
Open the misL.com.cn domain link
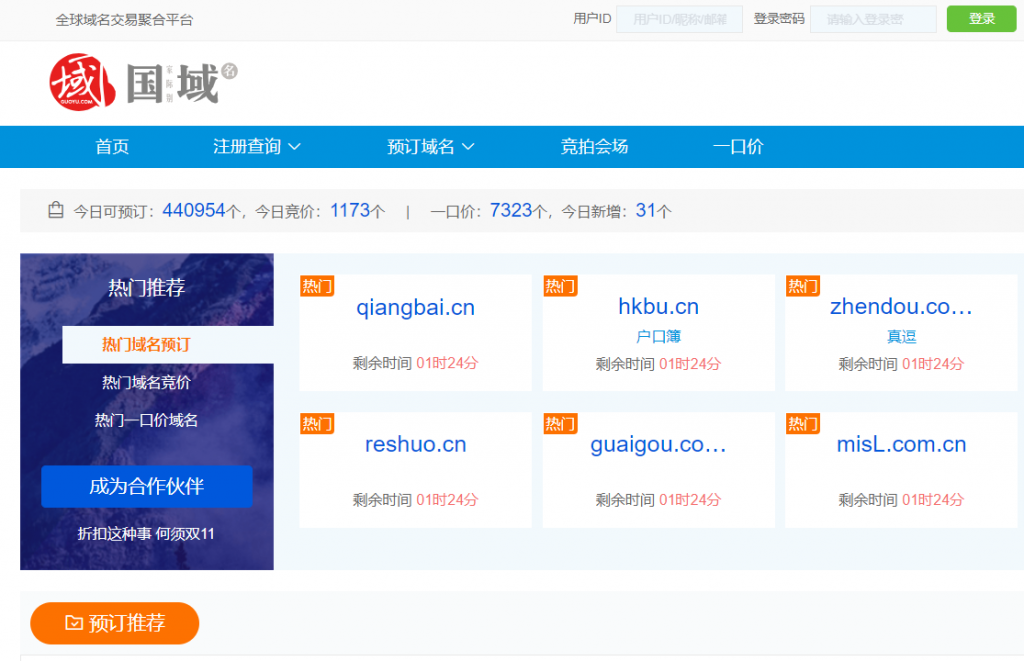pyautogui.click(x=901, y=444)
